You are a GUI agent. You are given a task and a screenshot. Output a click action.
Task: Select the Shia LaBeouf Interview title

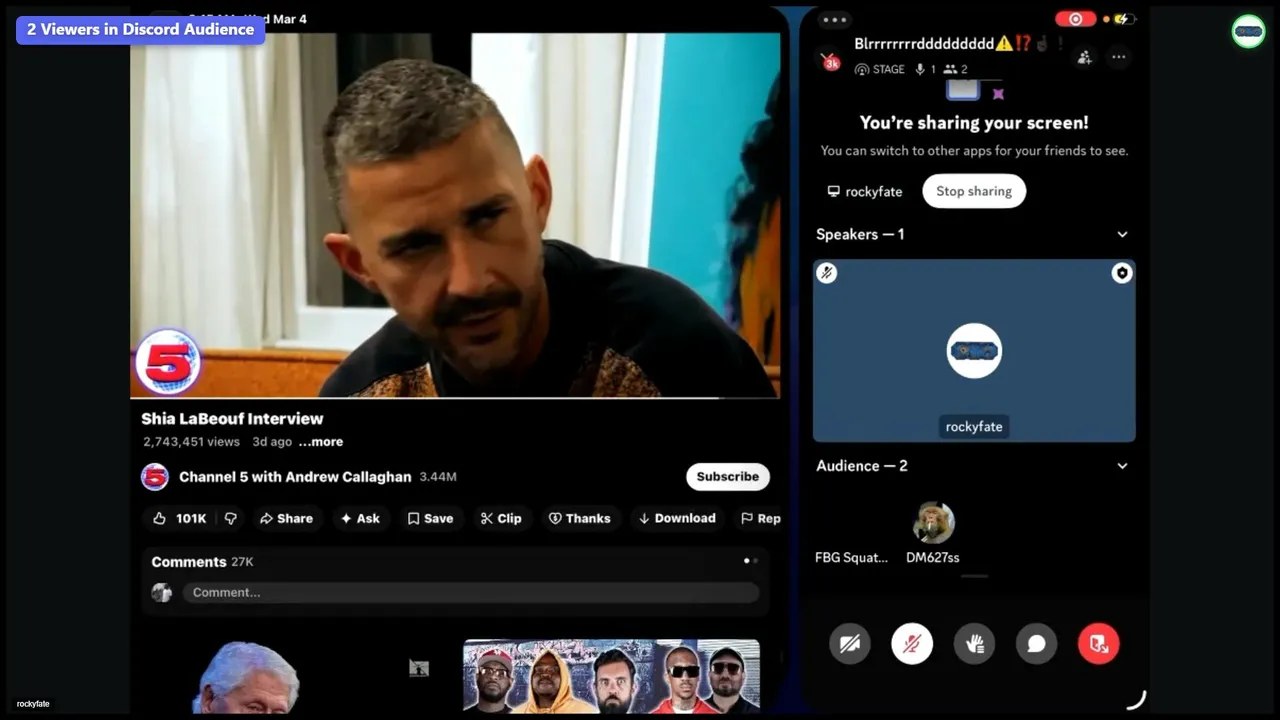click(232, 418)
